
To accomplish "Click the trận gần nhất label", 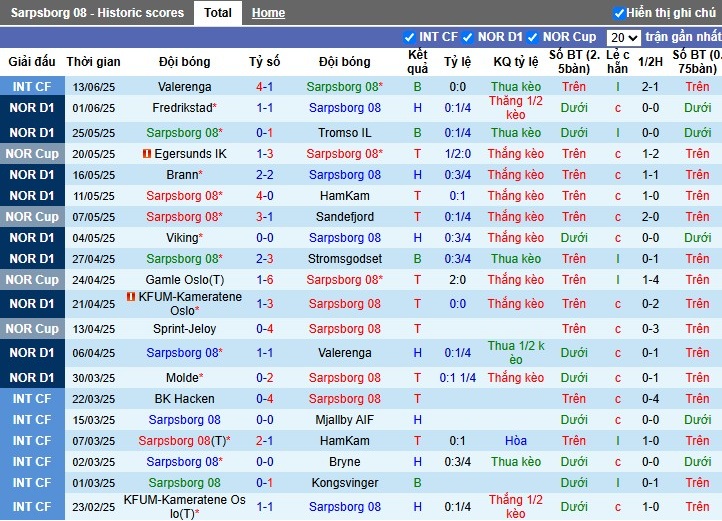I will point(683,37).
